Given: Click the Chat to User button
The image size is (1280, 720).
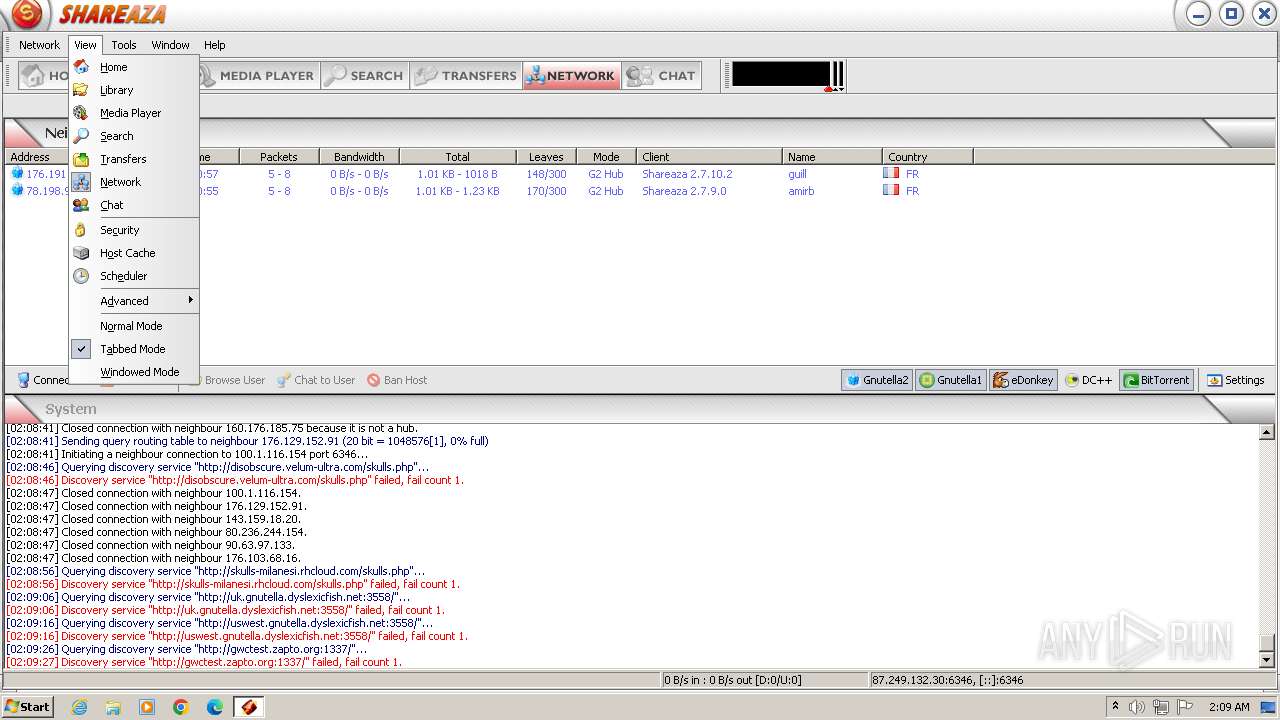Looking at the screenshot, I should pos(316,380).
